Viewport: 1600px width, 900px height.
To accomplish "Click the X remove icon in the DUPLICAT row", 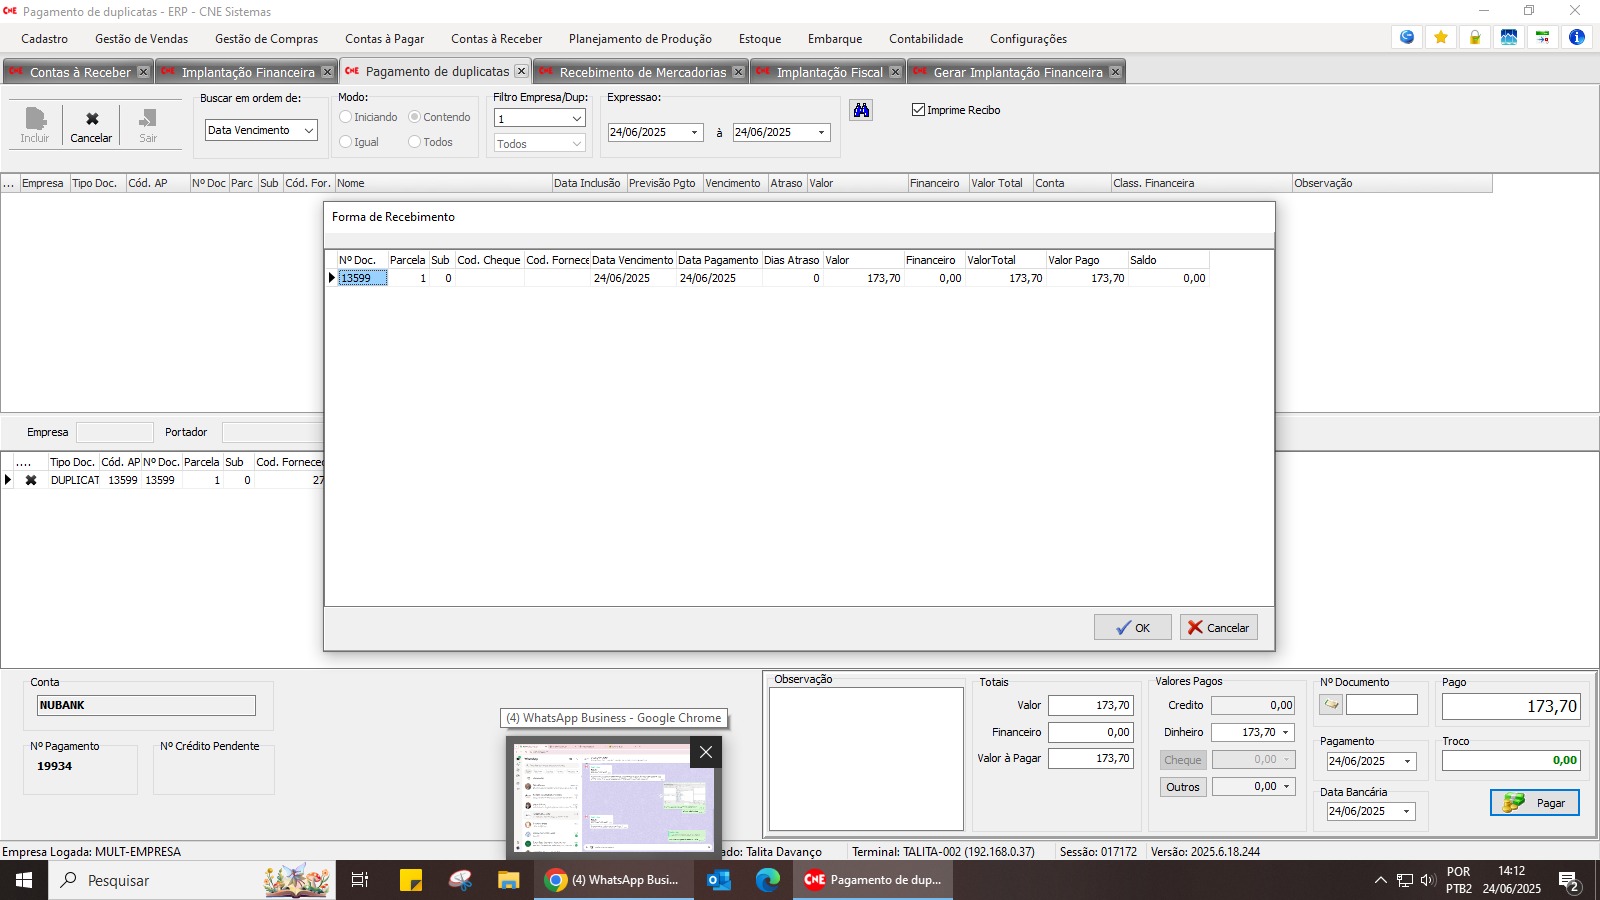I will [x=31, y=480].
